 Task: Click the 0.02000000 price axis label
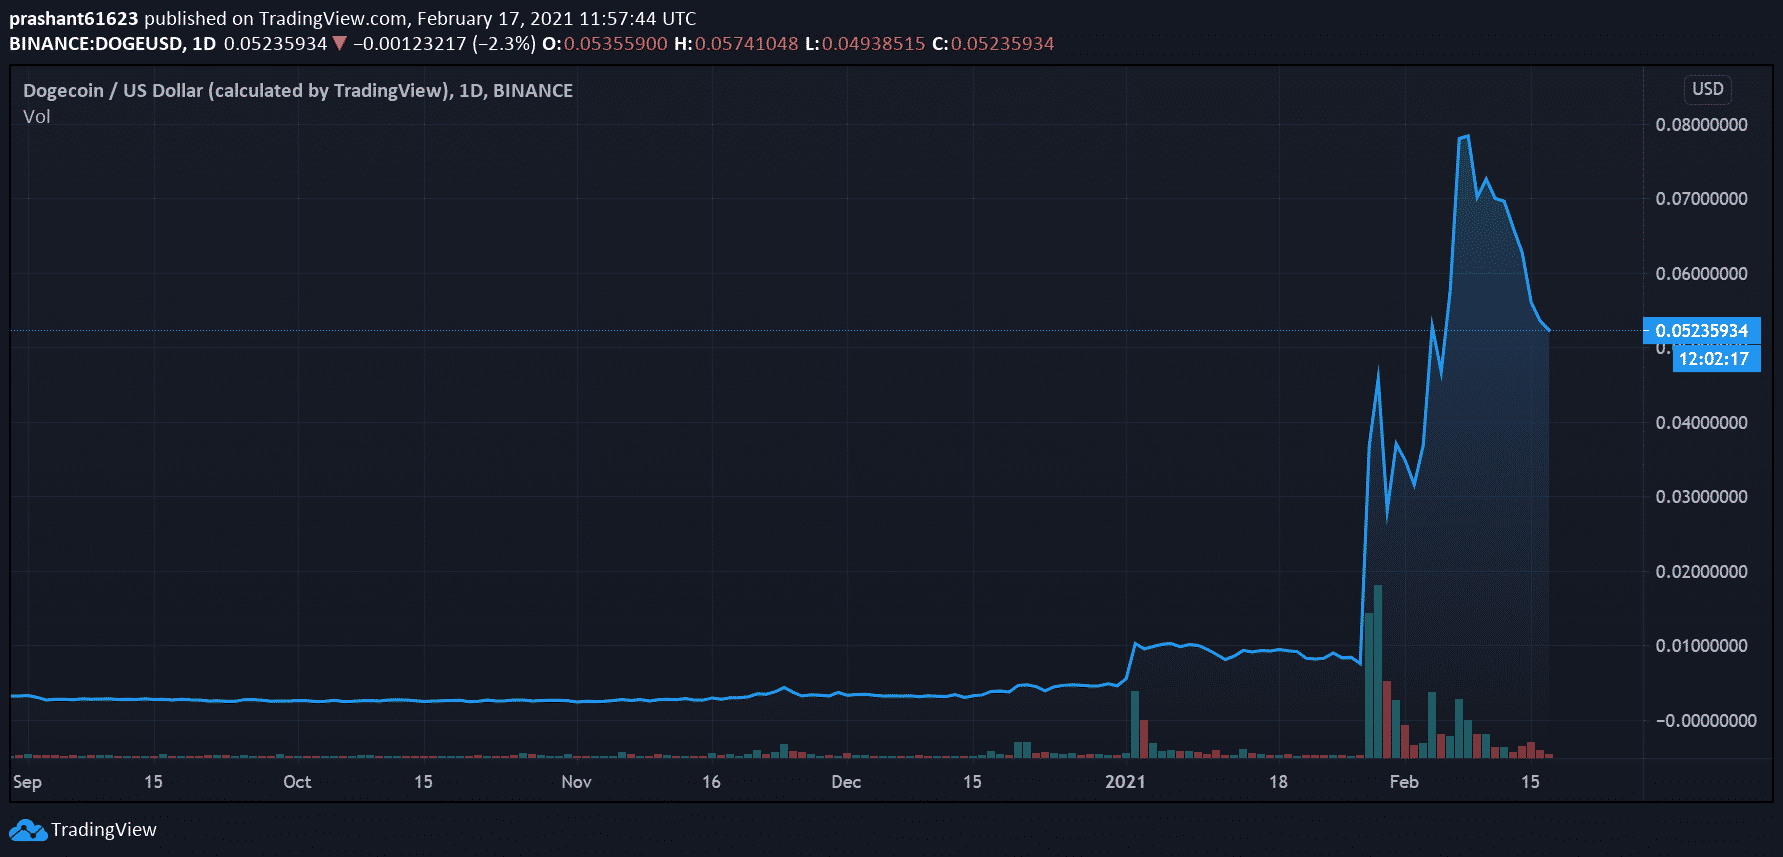click(x=1702, y=572)
